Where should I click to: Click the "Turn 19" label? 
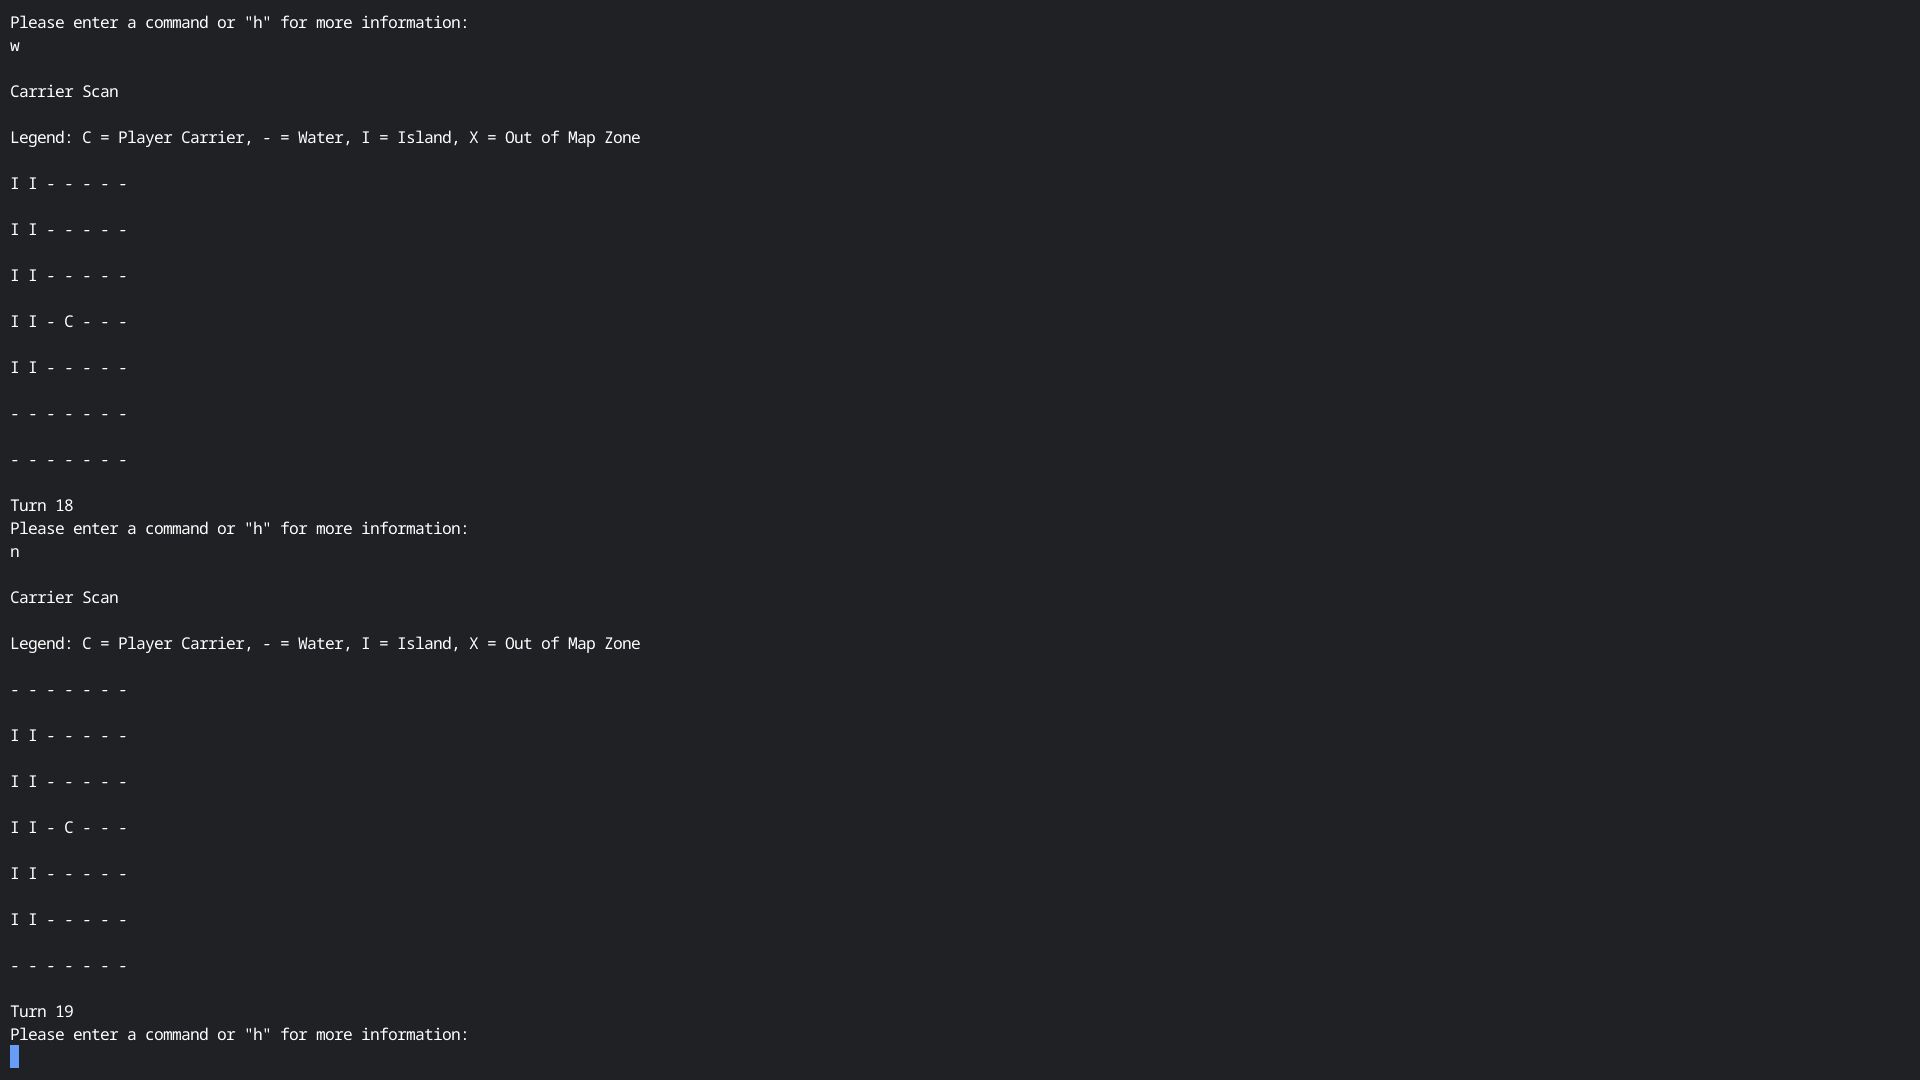pos(42,1011)
